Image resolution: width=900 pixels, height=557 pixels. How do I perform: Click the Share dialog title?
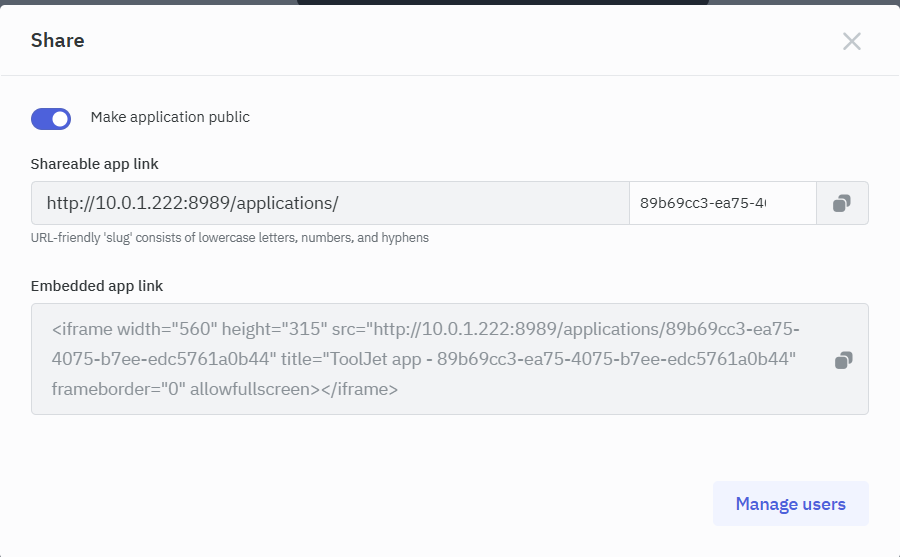57,41
